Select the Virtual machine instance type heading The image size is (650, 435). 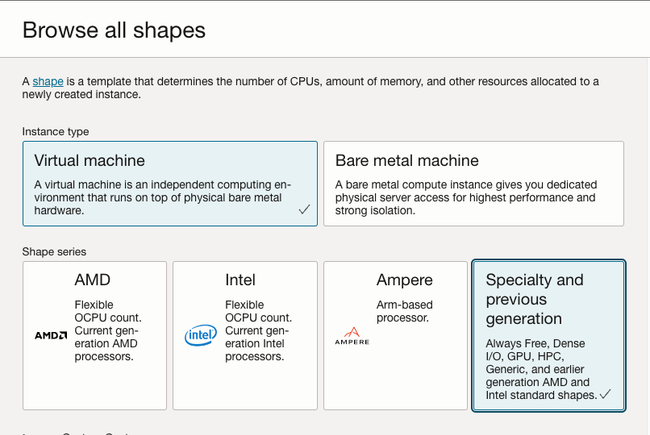(90, 160)
